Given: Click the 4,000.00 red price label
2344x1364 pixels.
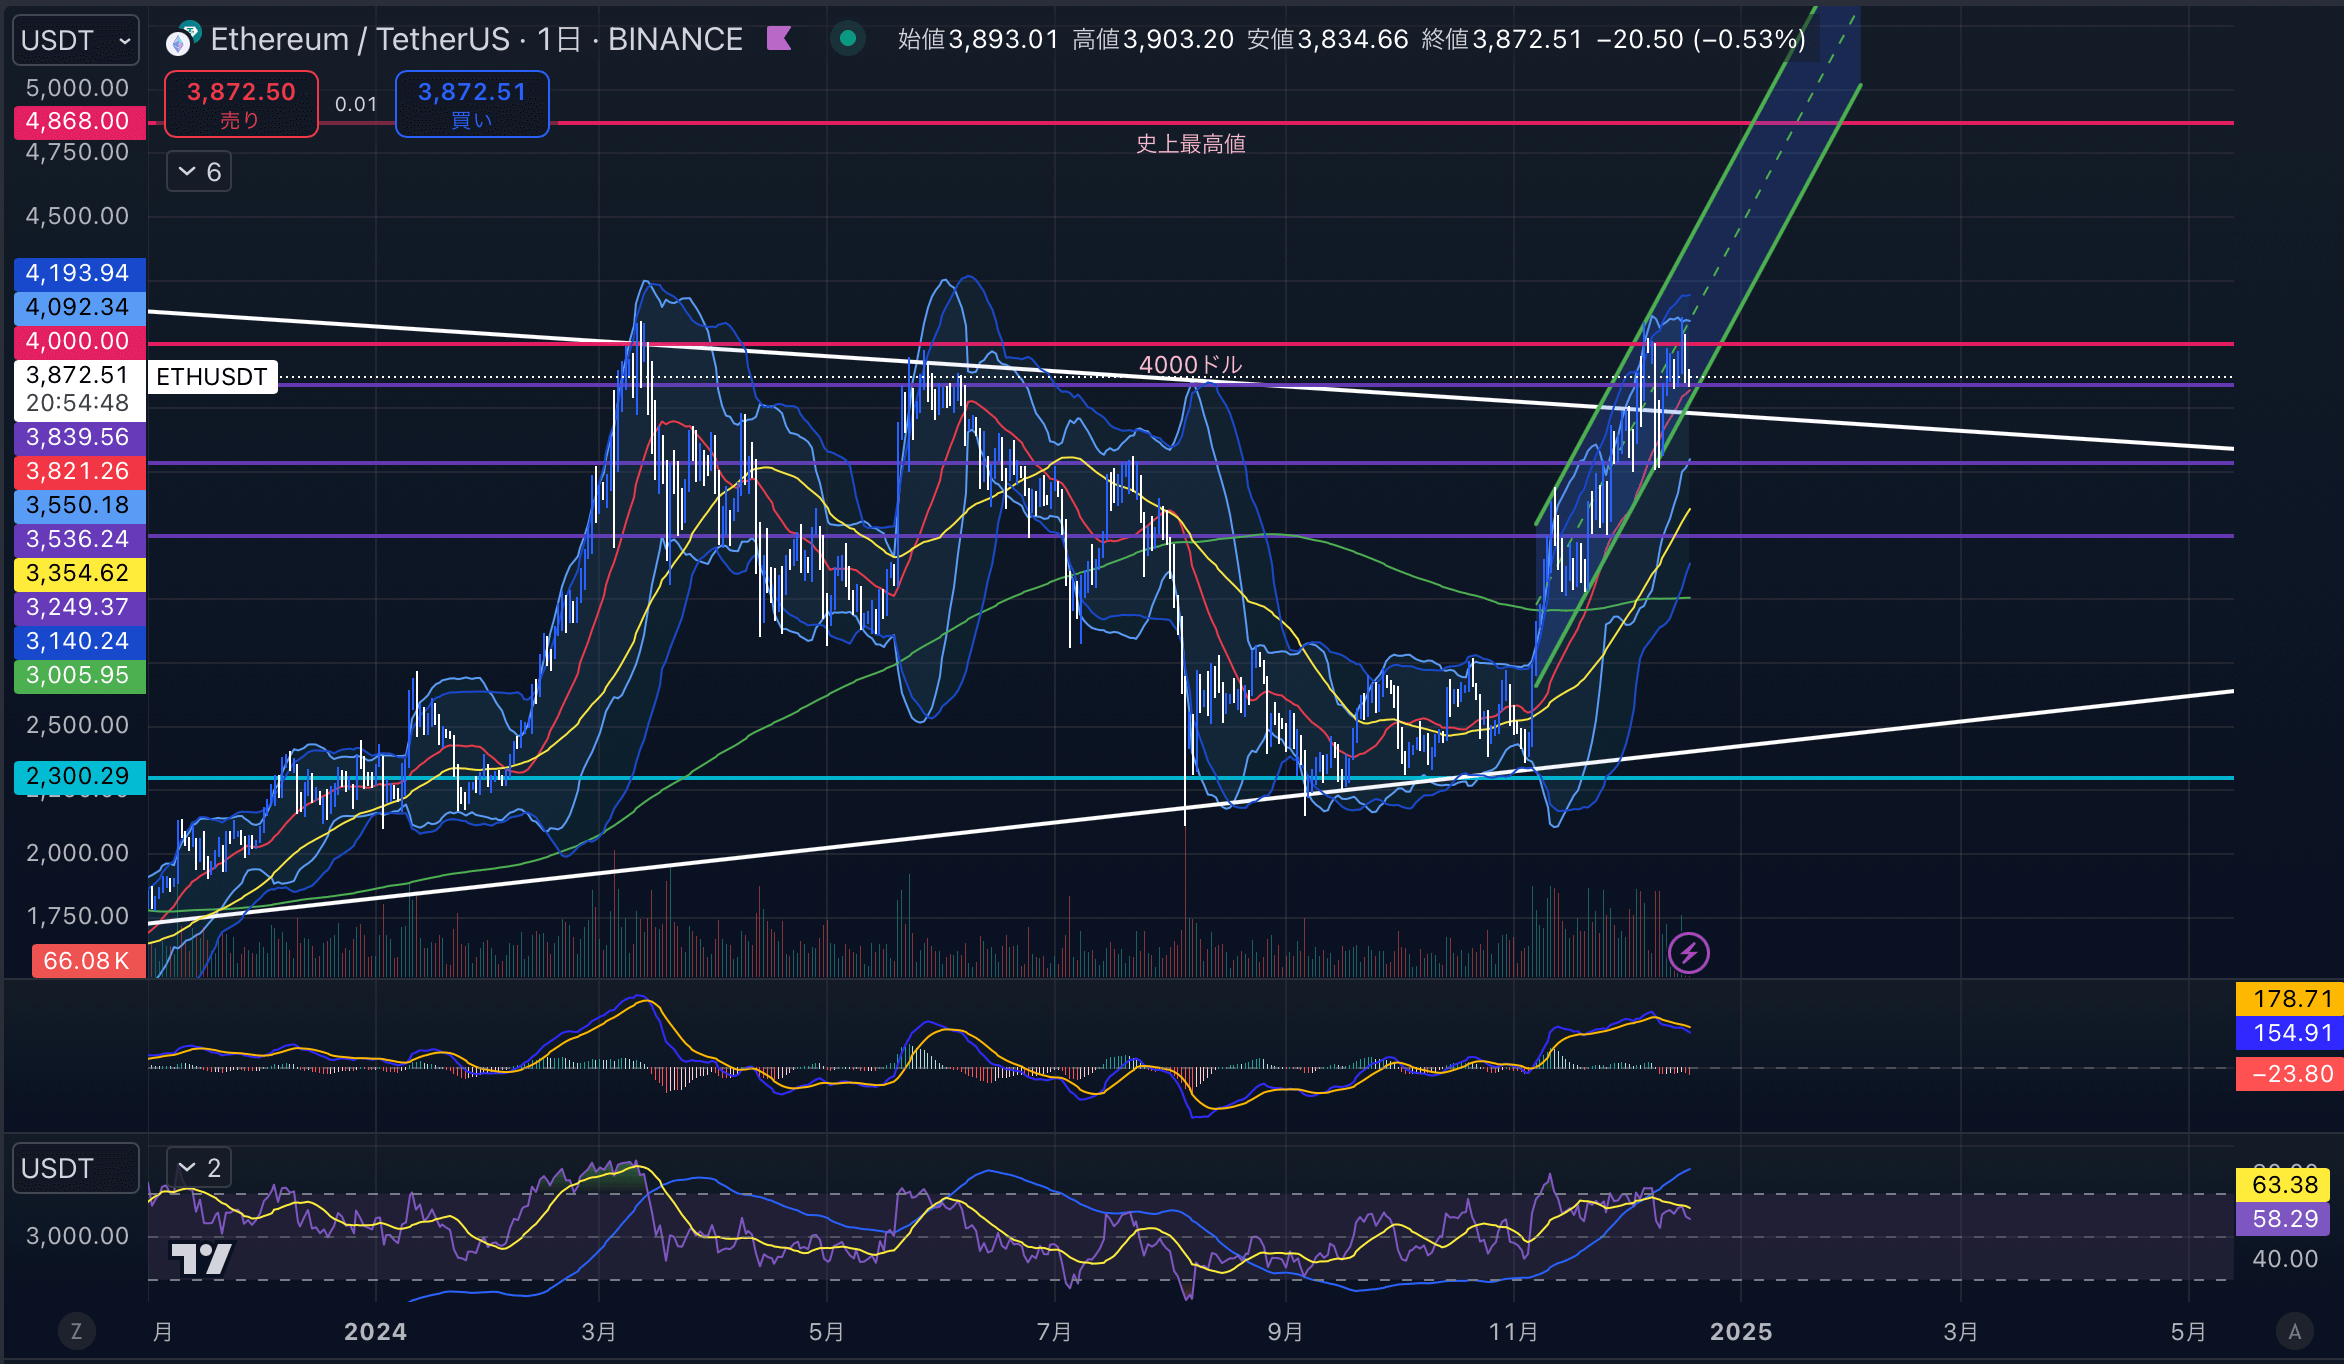Looking at the screenshot, I should [79, 341].
